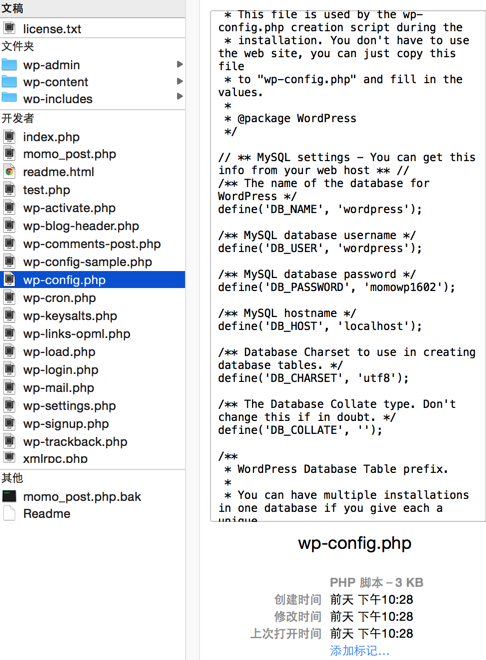Click the highlighted wp-config.php row

point(93,280)
